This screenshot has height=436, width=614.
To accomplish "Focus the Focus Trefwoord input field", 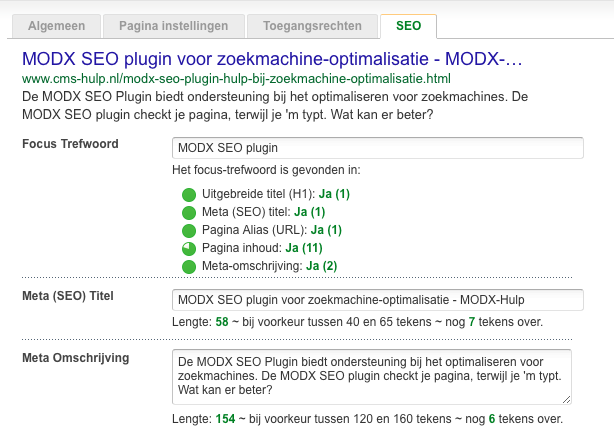I will tap(377, 148).
